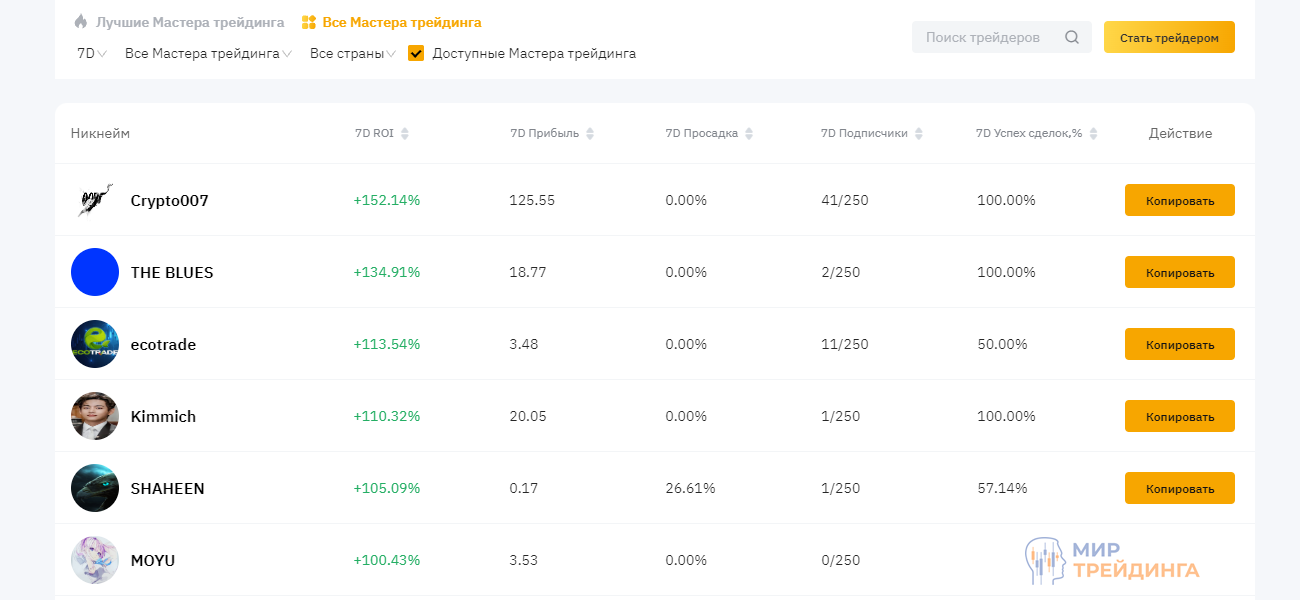Switch to Лучшие Мастера трейдинга tab

pos(189,22)
